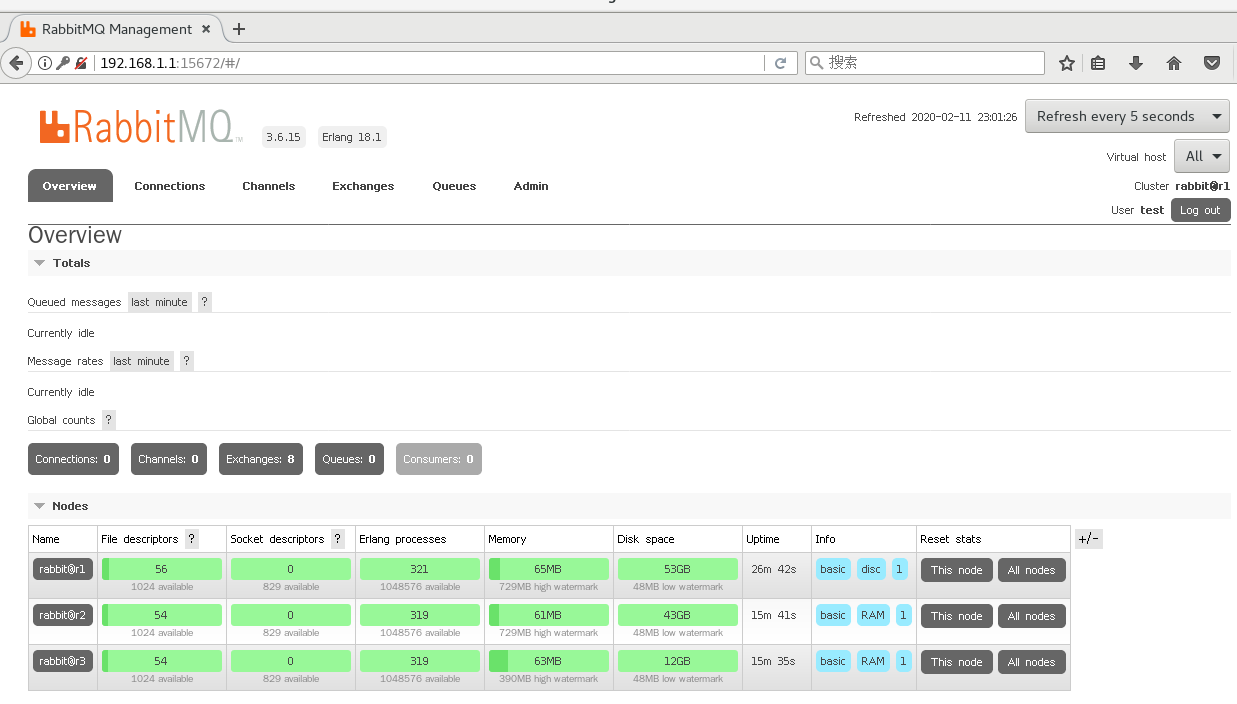Click the browser back arrow button
Image resolution: width=1237 pixels, height=704 pixels.
click(x=15, y=63)
